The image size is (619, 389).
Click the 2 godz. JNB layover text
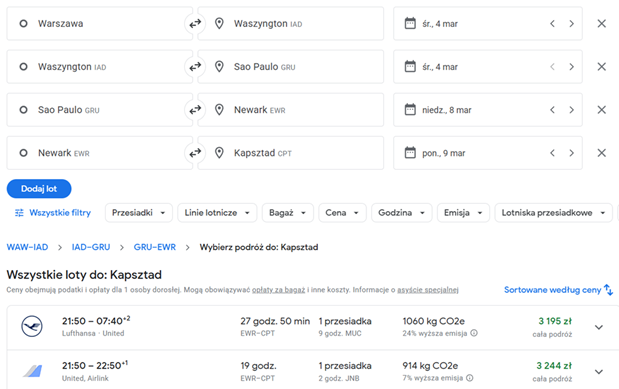pyautogui.click(x=339, y=378)
